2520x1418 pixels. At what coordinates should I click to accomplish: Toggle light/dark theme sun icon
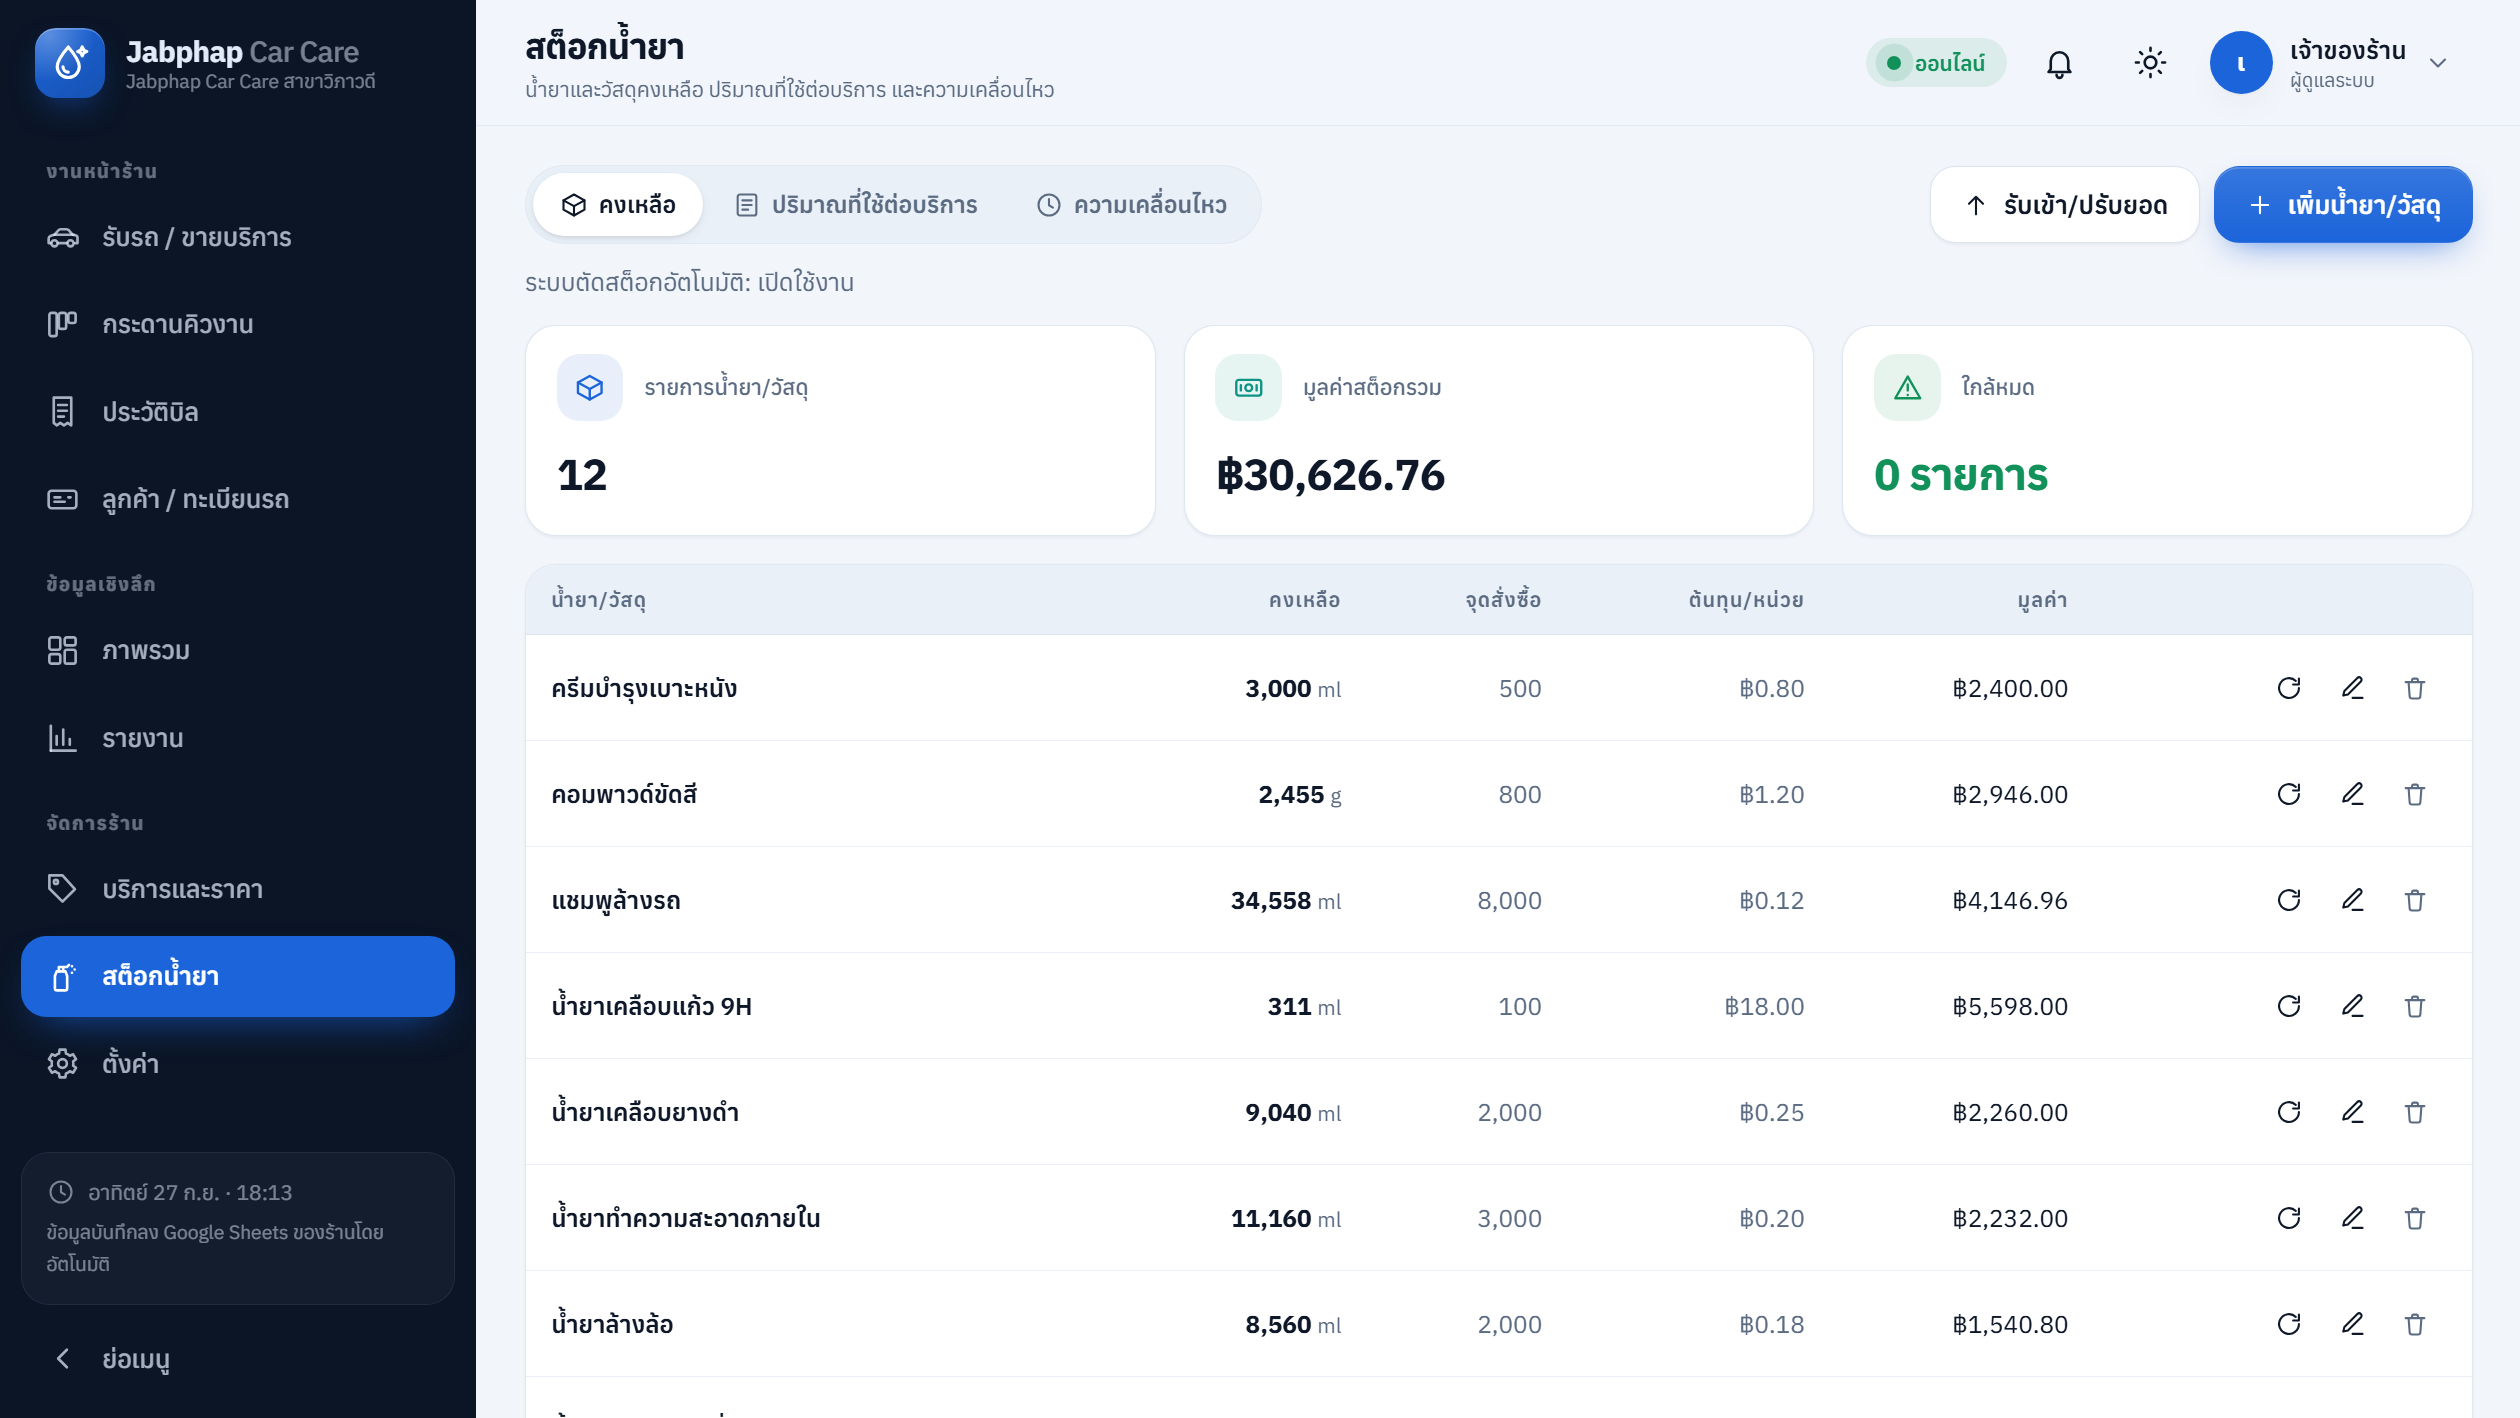(x=2150, y=63)
